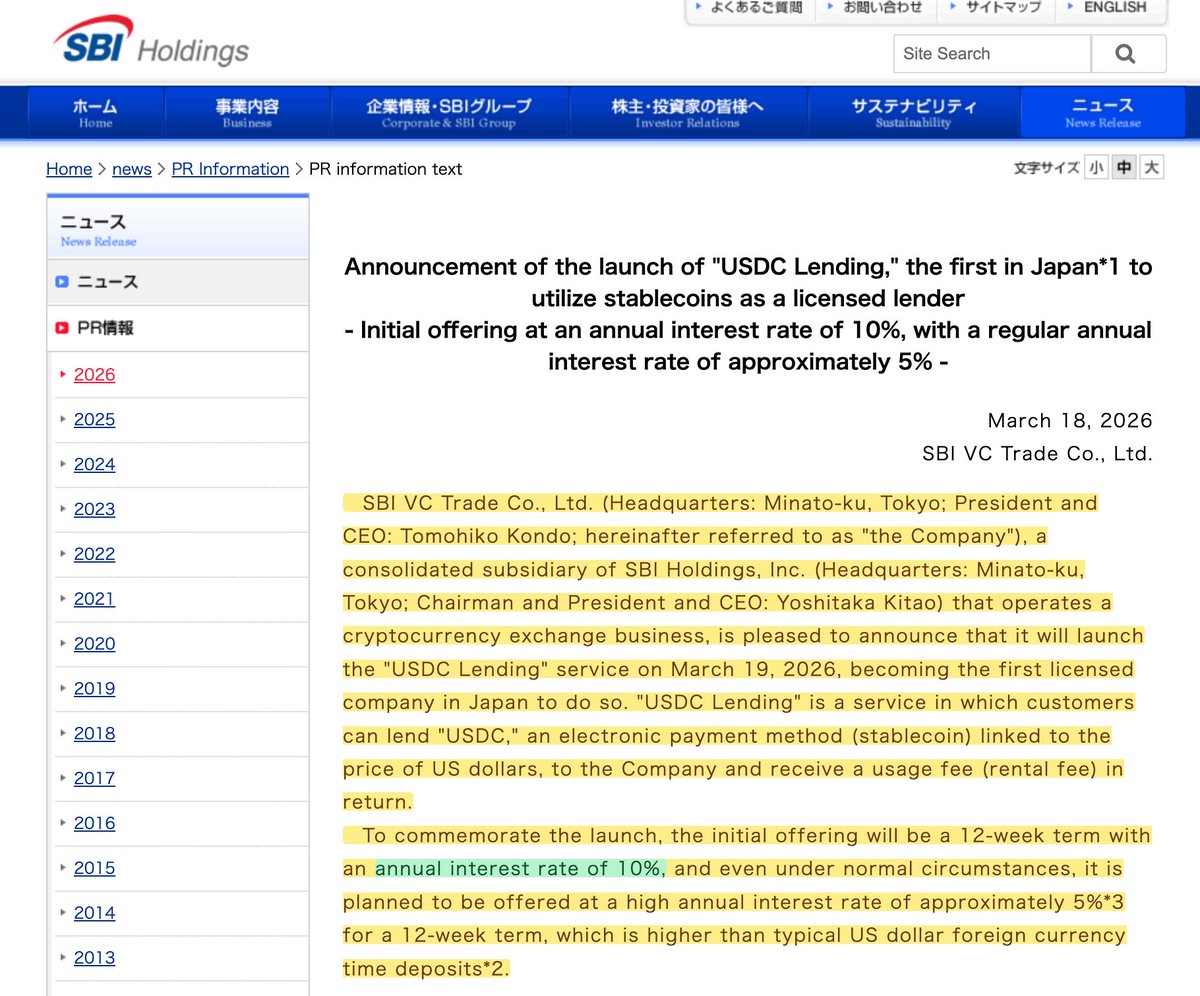1200x996 pixels.
Task: Open the 2015 archive link
Action: [94, 868]
